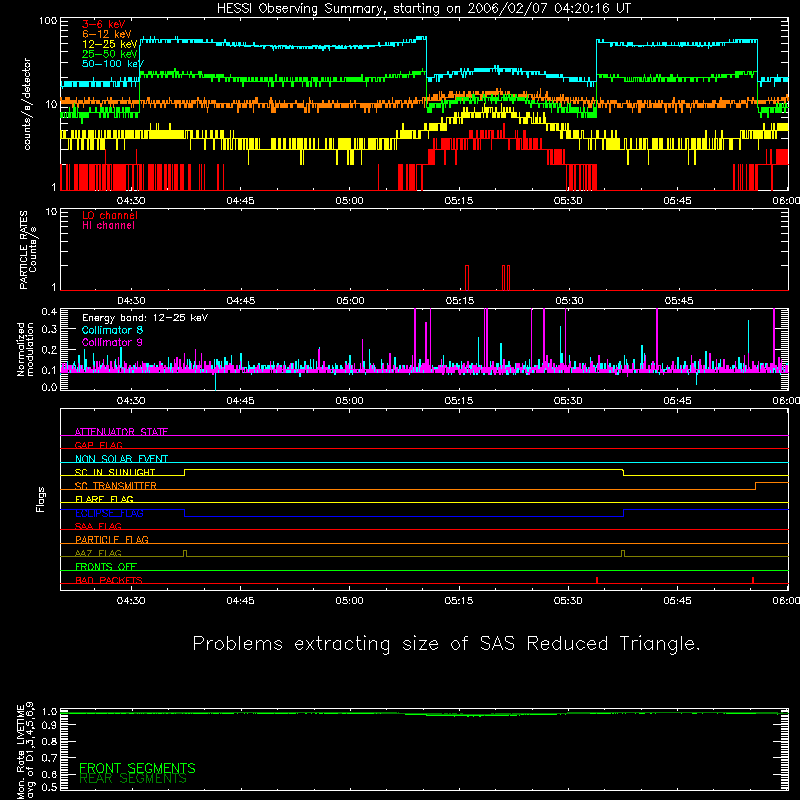Click the 0.9 tick on the livetime y-axis
Screen dimensions: 800x800
tap(49, 725)
